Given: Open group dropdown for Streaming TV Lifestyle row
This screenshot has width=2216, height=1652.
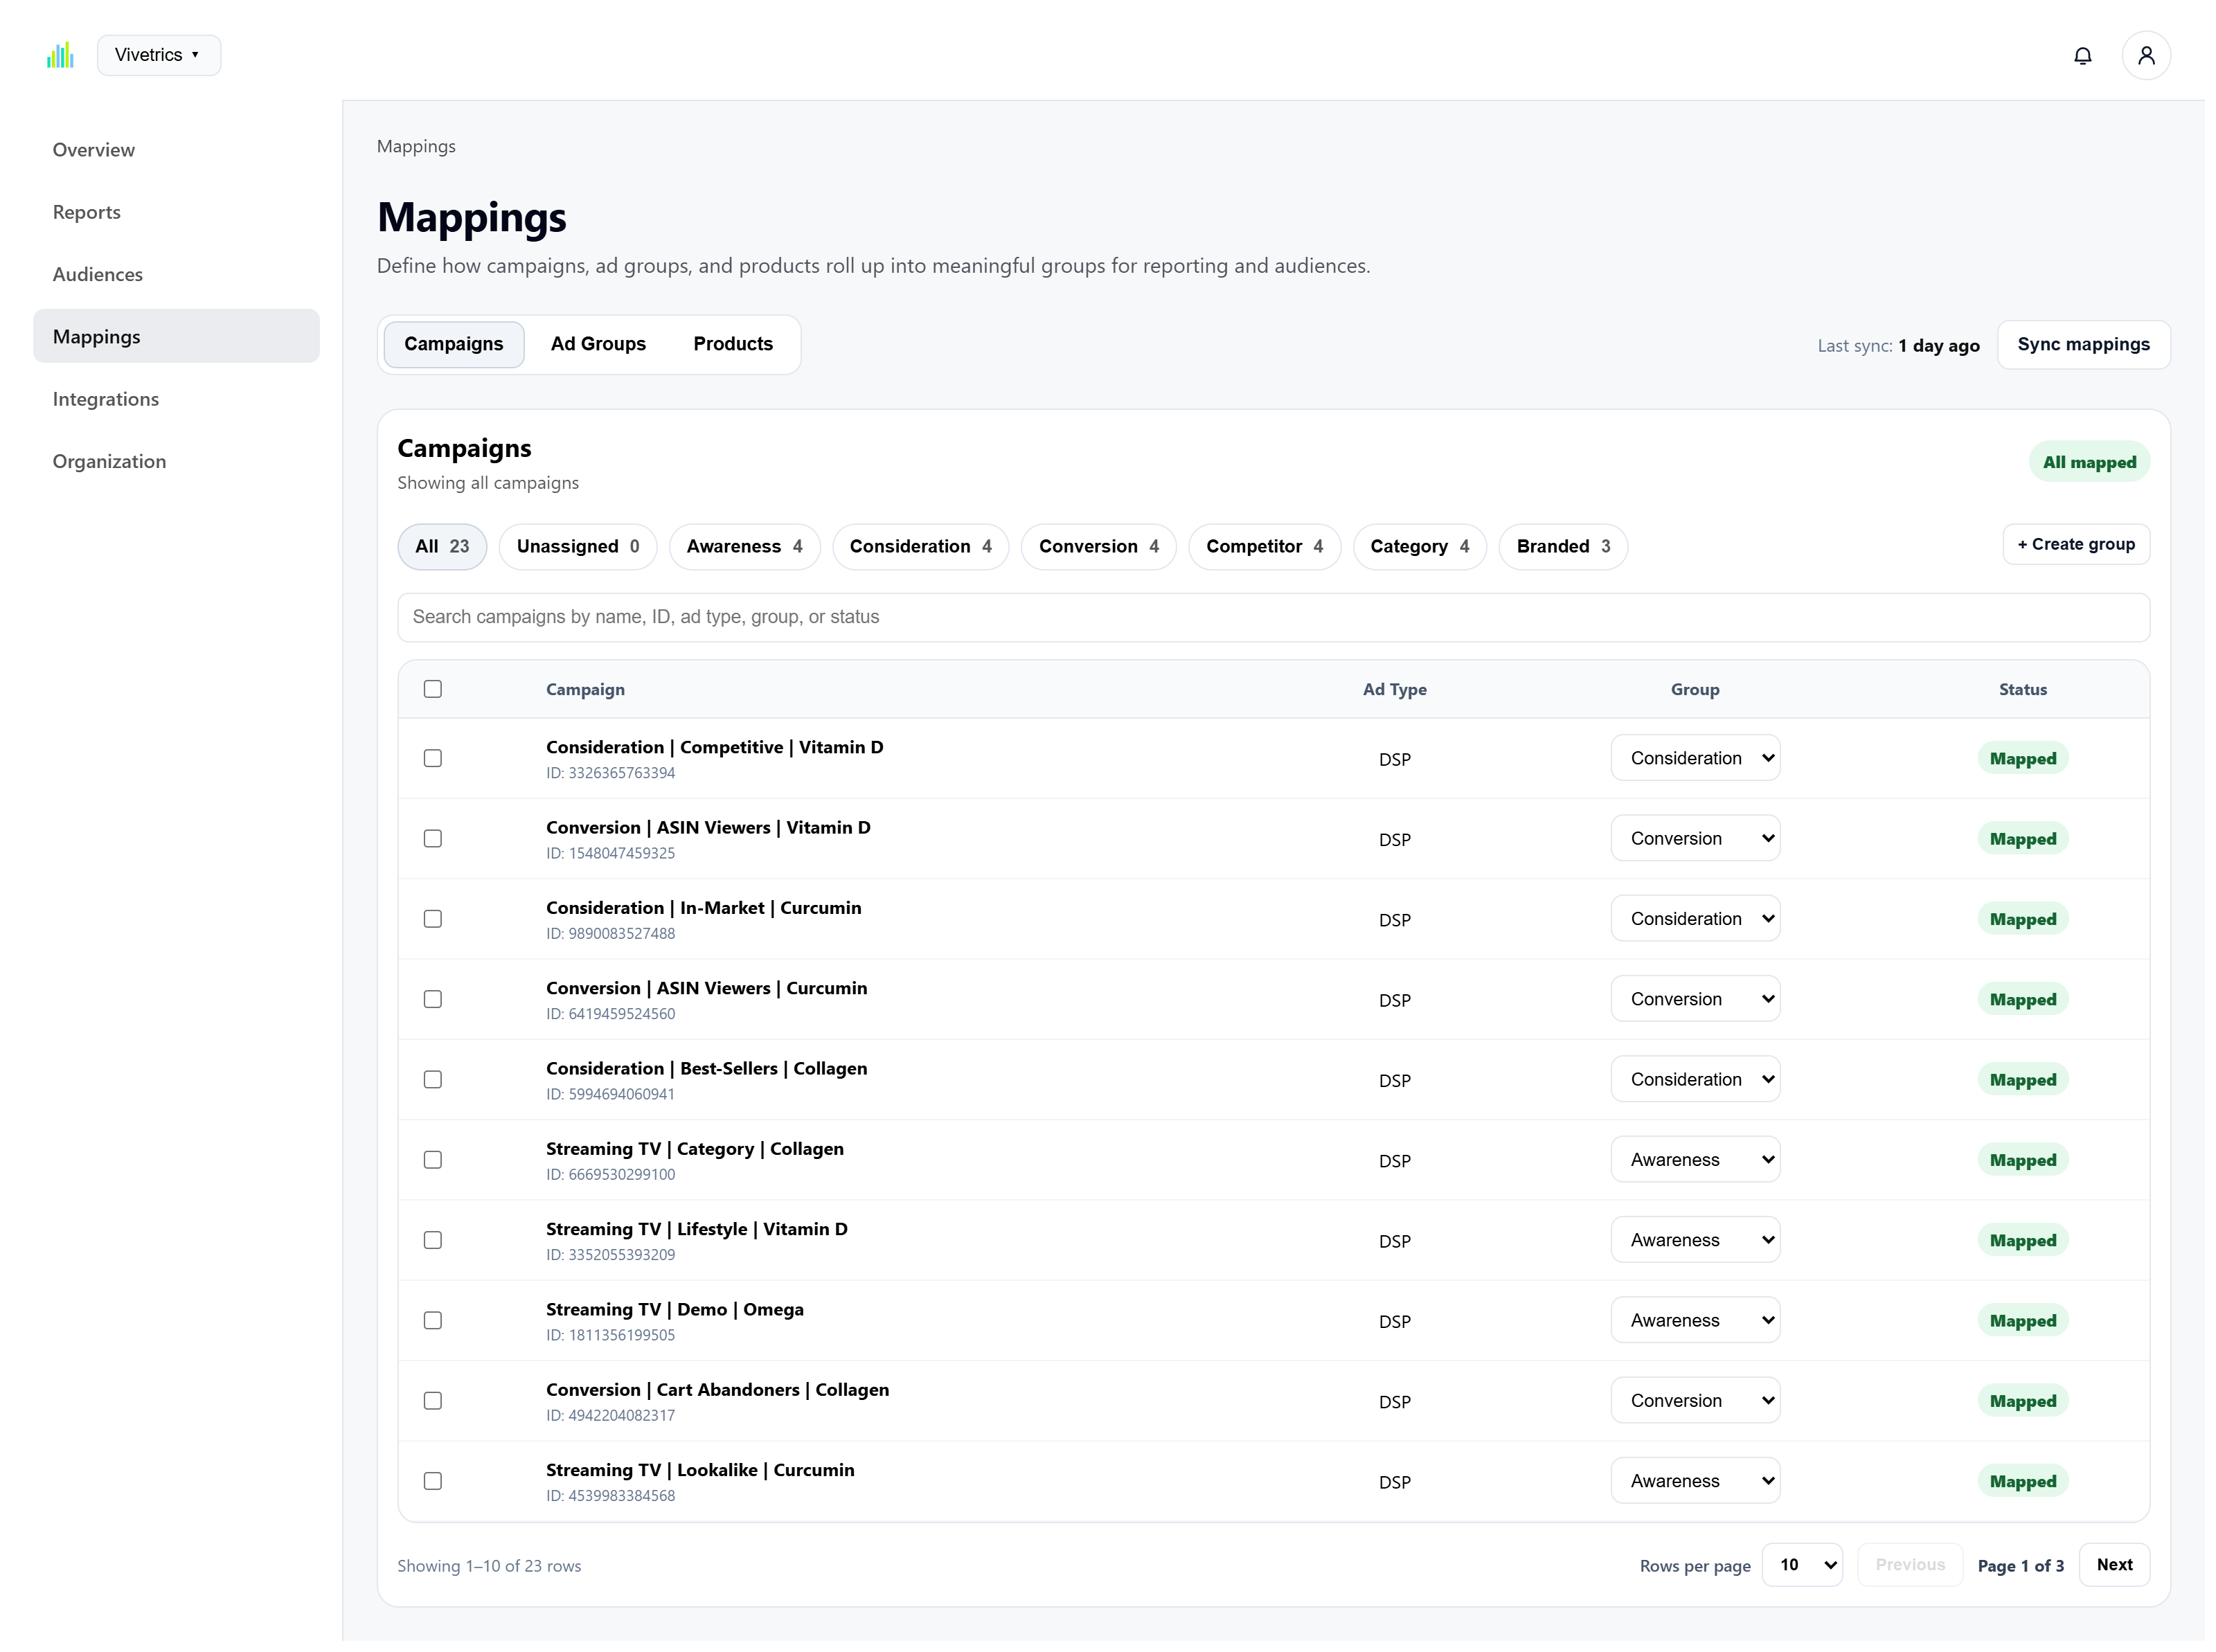Looking at the screenshot, I should pos(1695,1240).
